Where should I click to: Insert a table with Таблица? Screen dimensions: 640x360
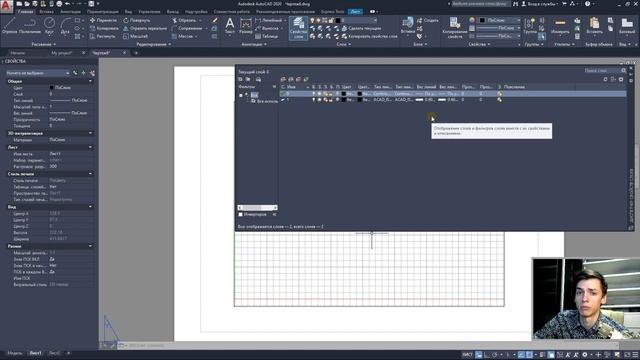click(x=267, y=36)
